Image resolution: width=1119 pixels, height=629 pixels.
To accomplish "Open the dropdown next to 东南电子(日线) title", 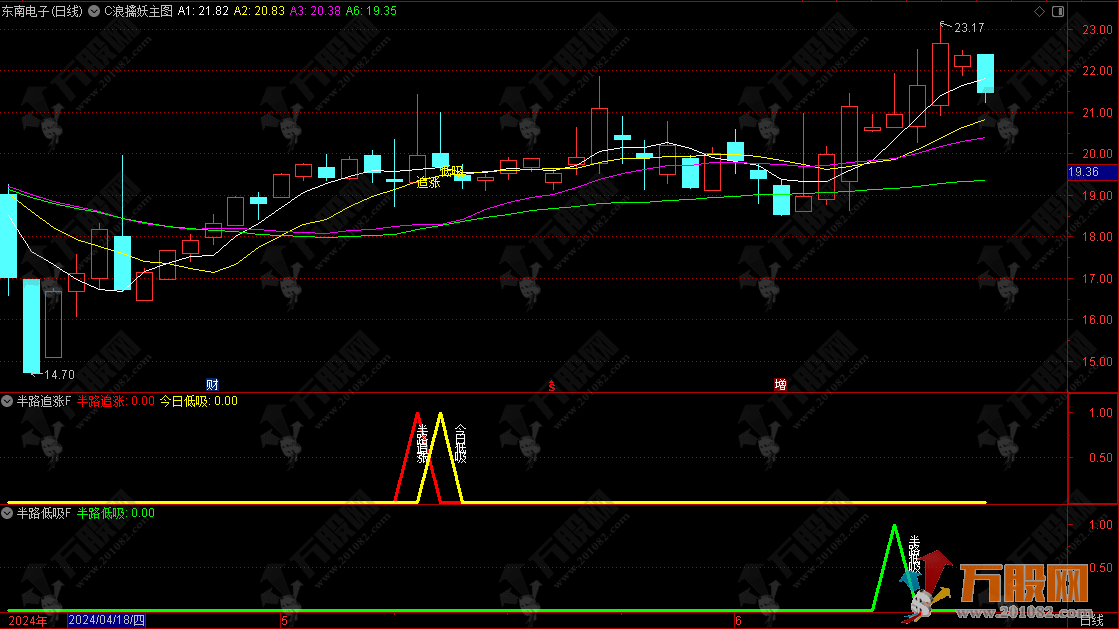I will (93, 11).
